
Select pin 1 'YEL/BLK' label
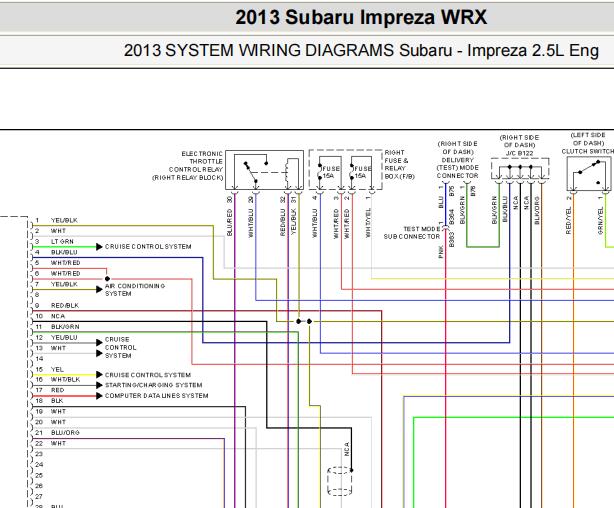(64, 221)
